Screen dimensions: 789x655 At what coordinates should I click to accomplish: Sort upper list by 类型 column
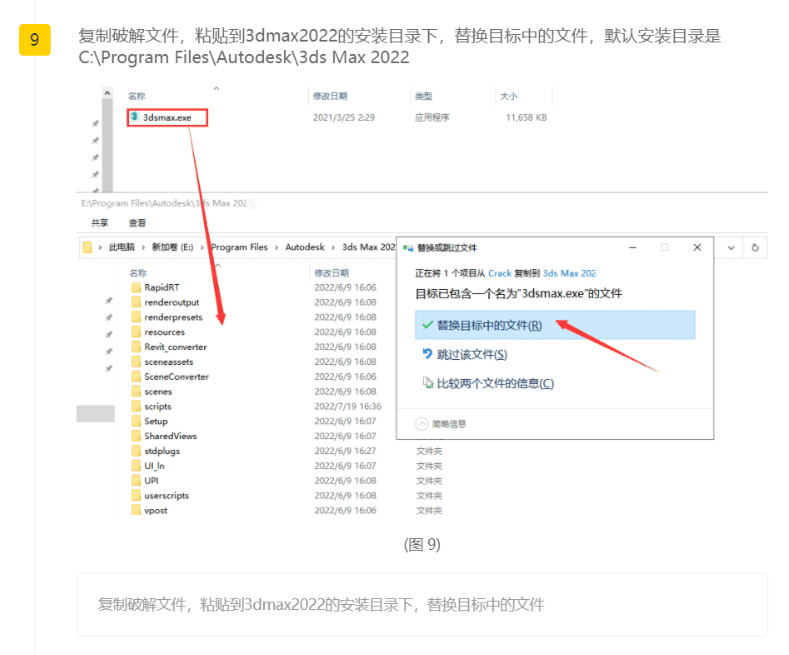pos(424,96)
